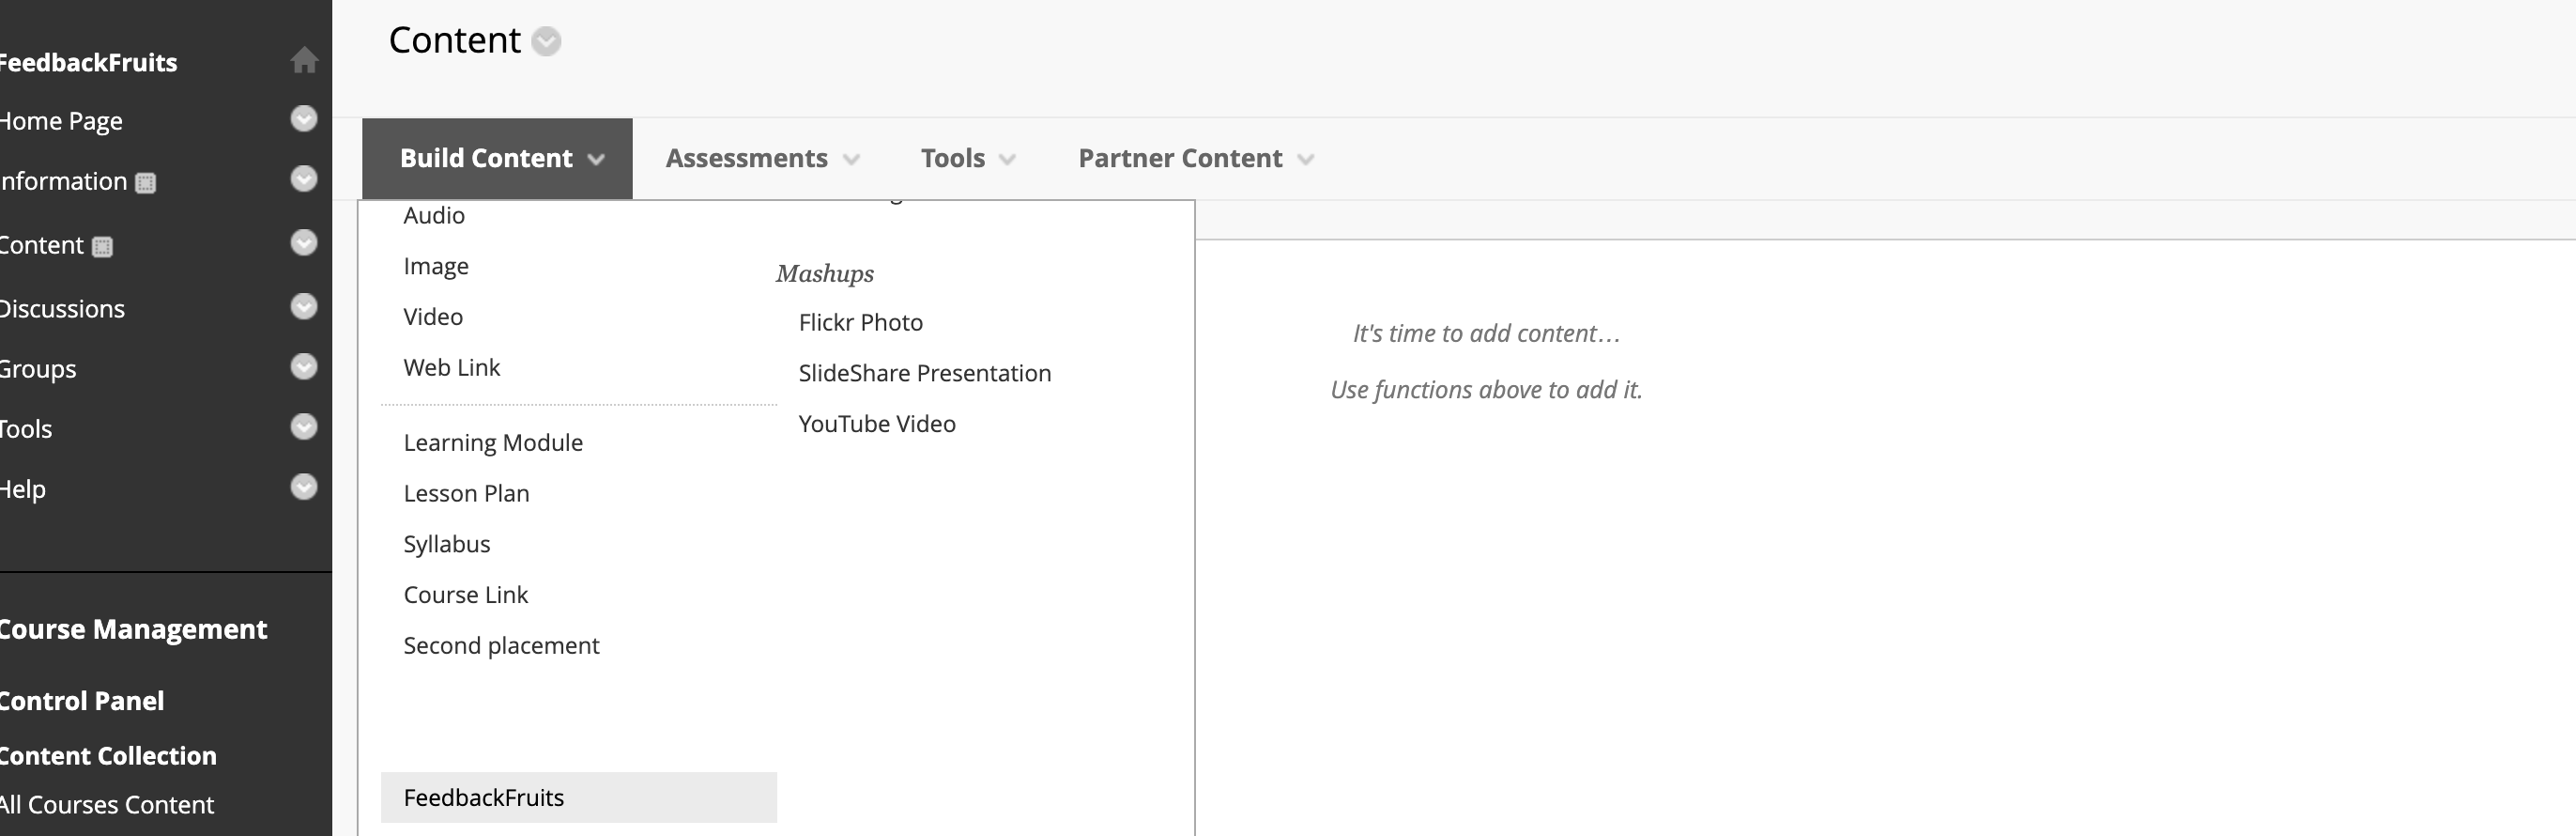Screen dimensions: 2576x836
Task: Select Image from the Build Content menu
Action: [x=436, y=266]
